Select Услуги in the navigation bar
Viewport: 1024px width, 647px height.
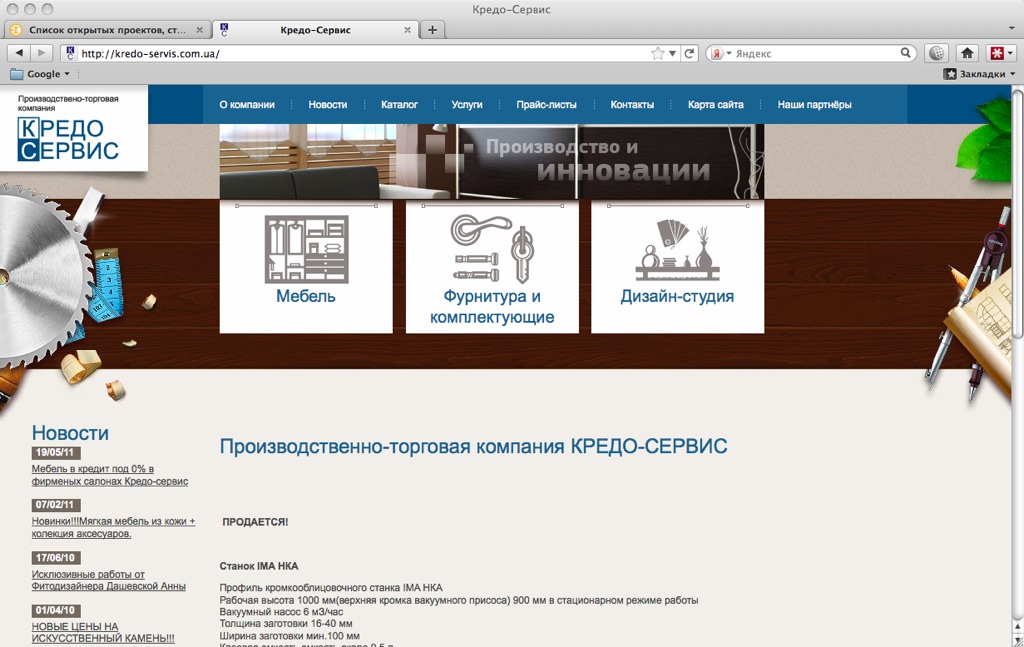click(467, 104)
